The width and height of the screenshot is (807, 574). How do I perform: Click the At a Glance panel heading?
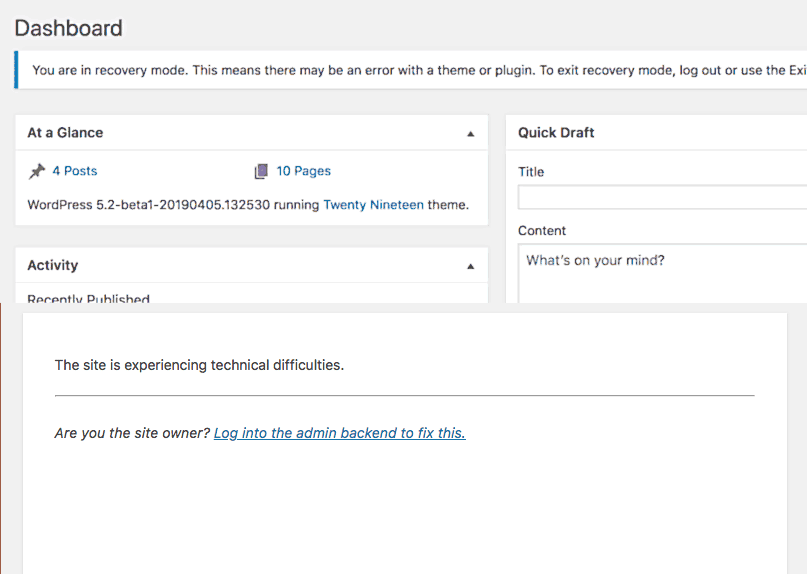[x=65, y=133]
